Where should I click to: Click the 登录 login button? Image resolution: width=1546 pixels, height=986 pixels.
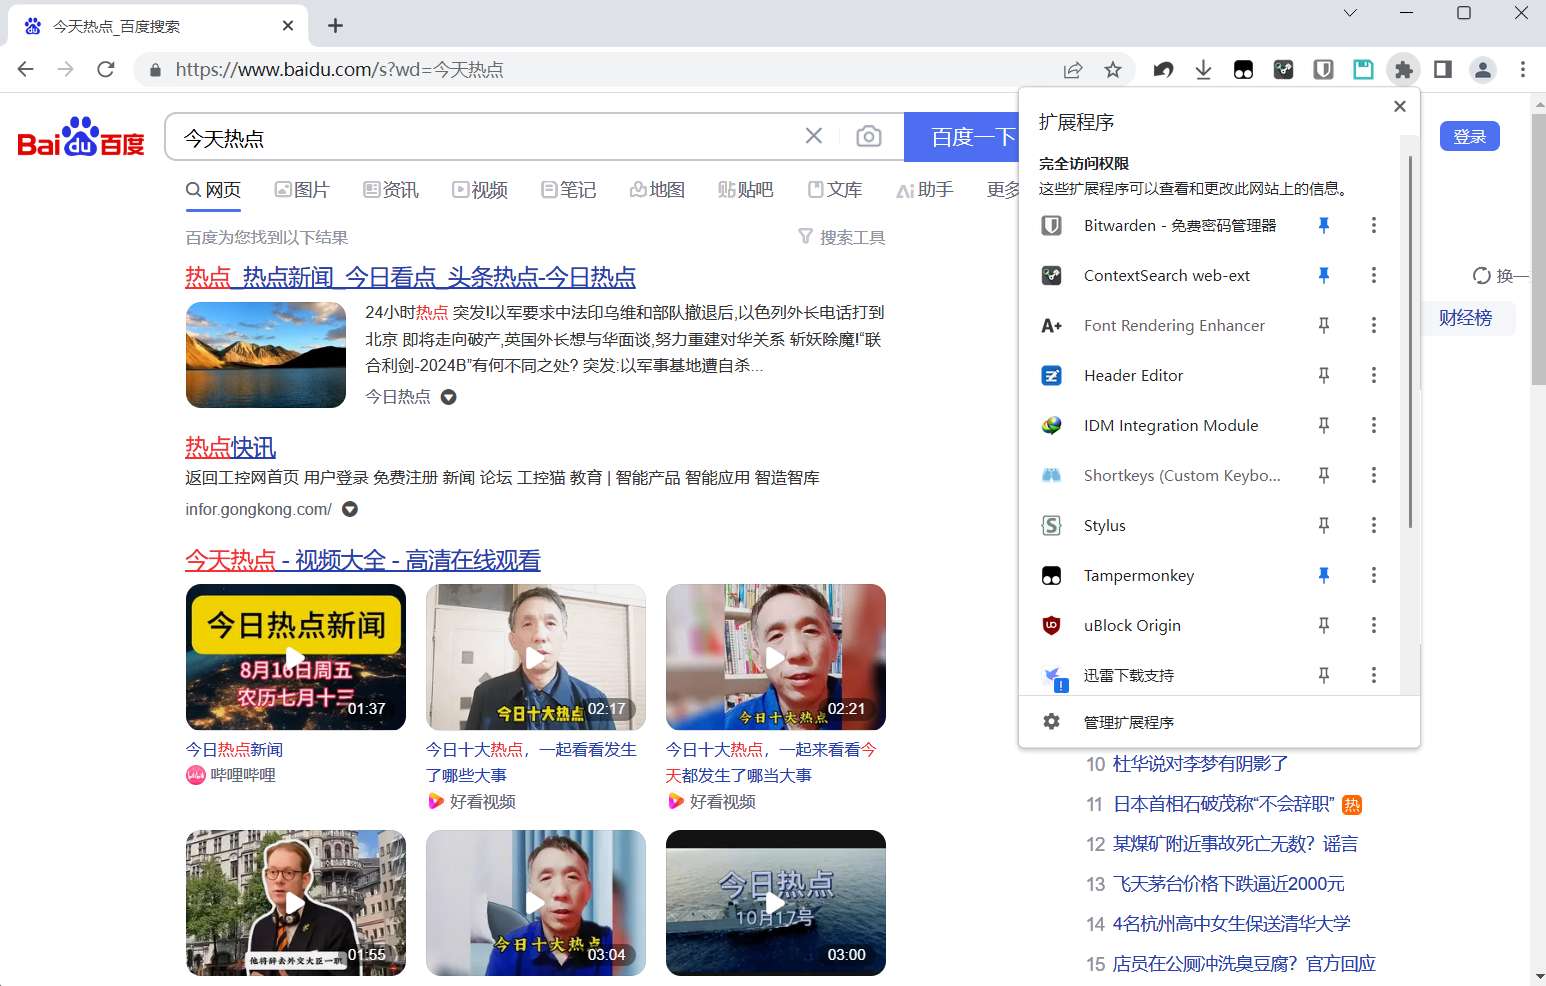click(1470, 136)
